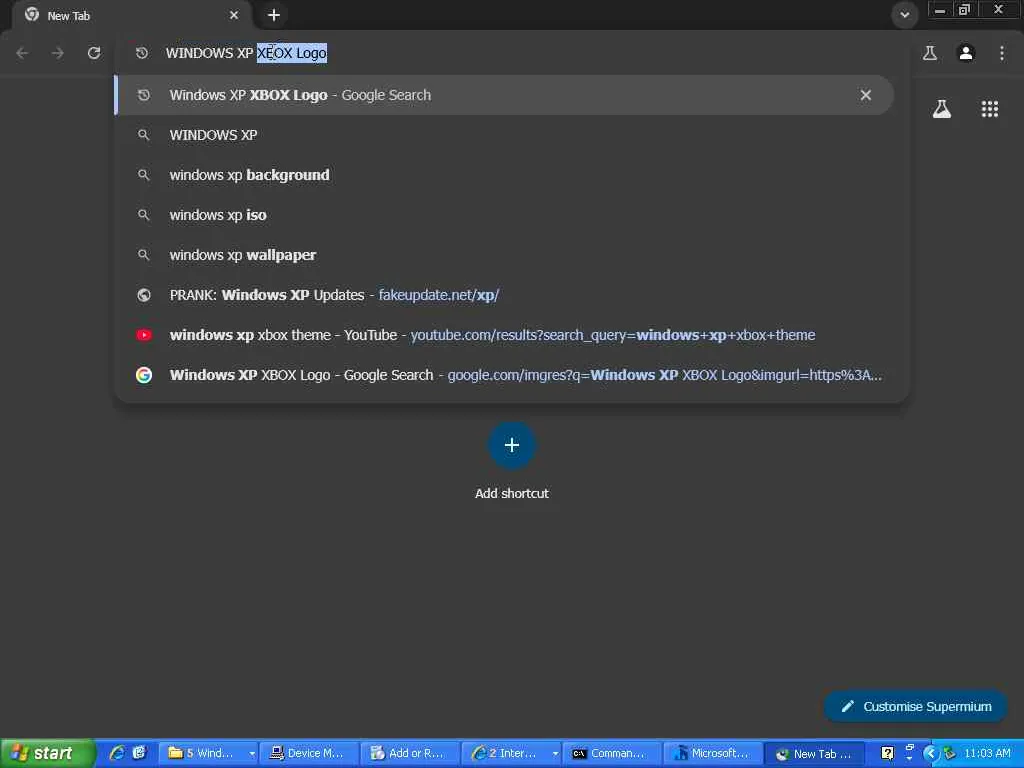The height and width of the screenshot is (768, 1024).
Task: Click tray icon left of the clock
Action: click(x=950, y=753)
